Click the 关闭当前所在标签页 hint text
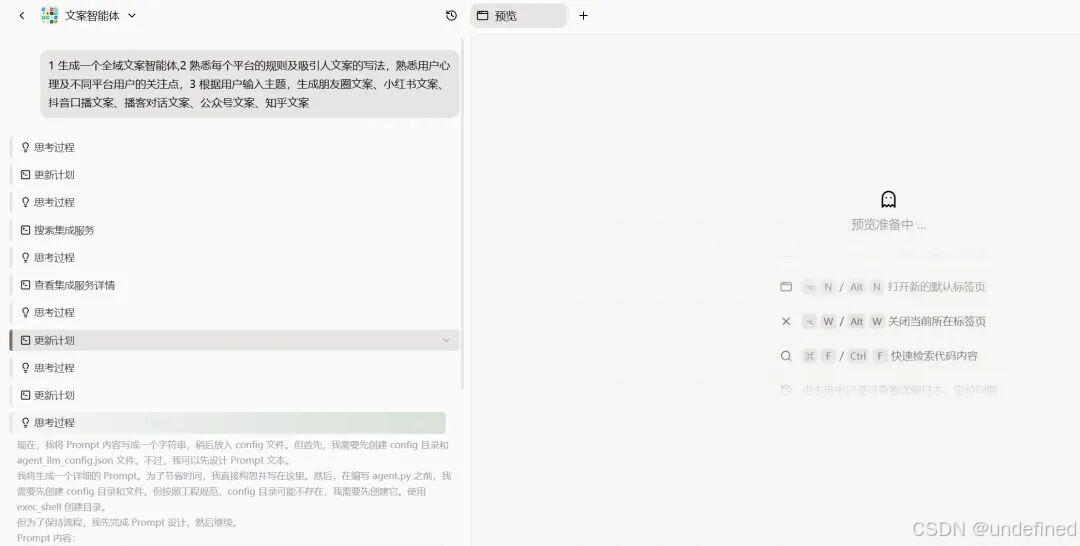This screenshot has width=1080, height=546. (937, 321)
